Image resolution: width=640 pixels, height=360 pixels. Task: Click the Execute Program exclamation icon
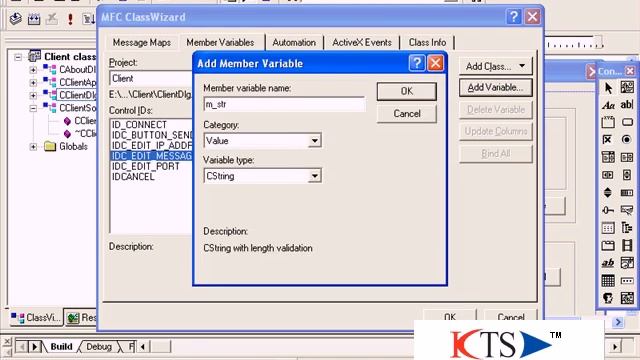70,19
